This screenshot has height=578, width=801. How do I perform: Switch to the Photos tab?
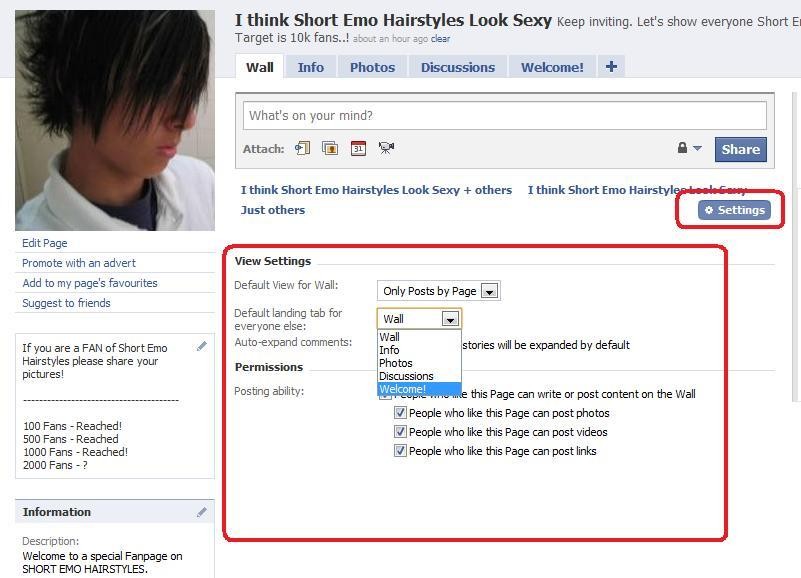click(372, 67)
